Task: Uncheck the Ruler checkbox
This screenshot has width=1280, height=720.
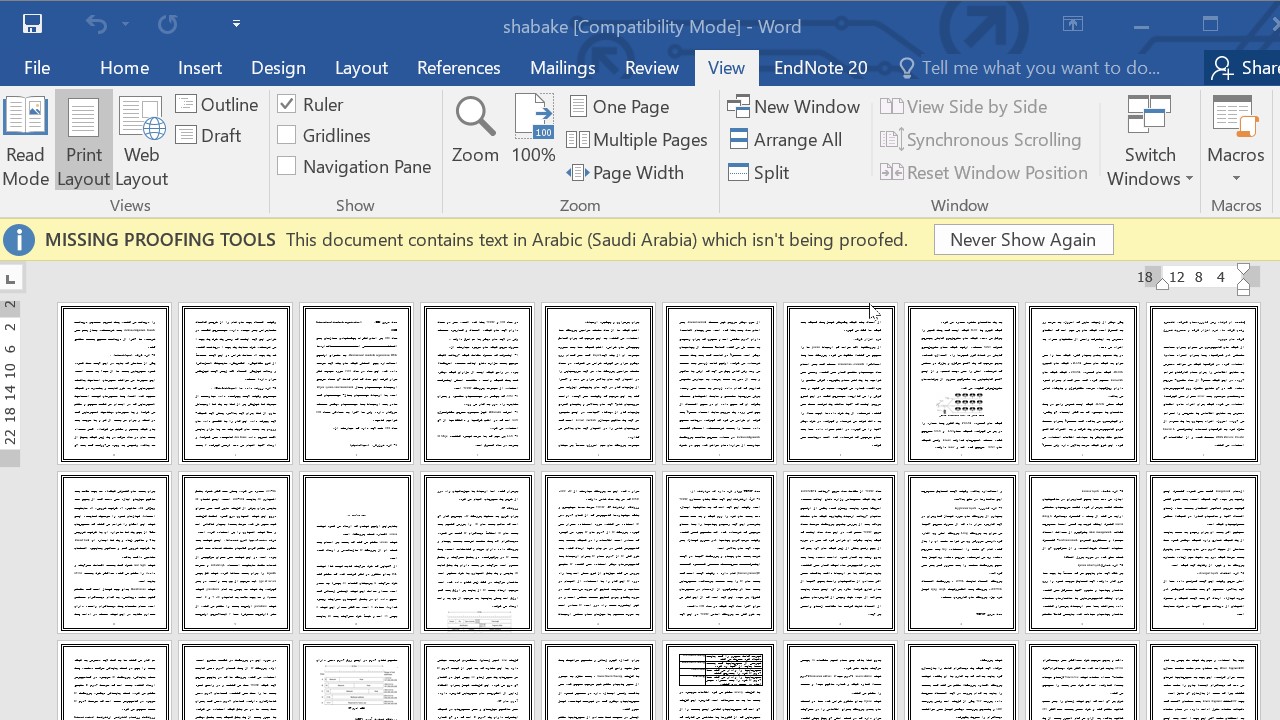Action: 287,104
